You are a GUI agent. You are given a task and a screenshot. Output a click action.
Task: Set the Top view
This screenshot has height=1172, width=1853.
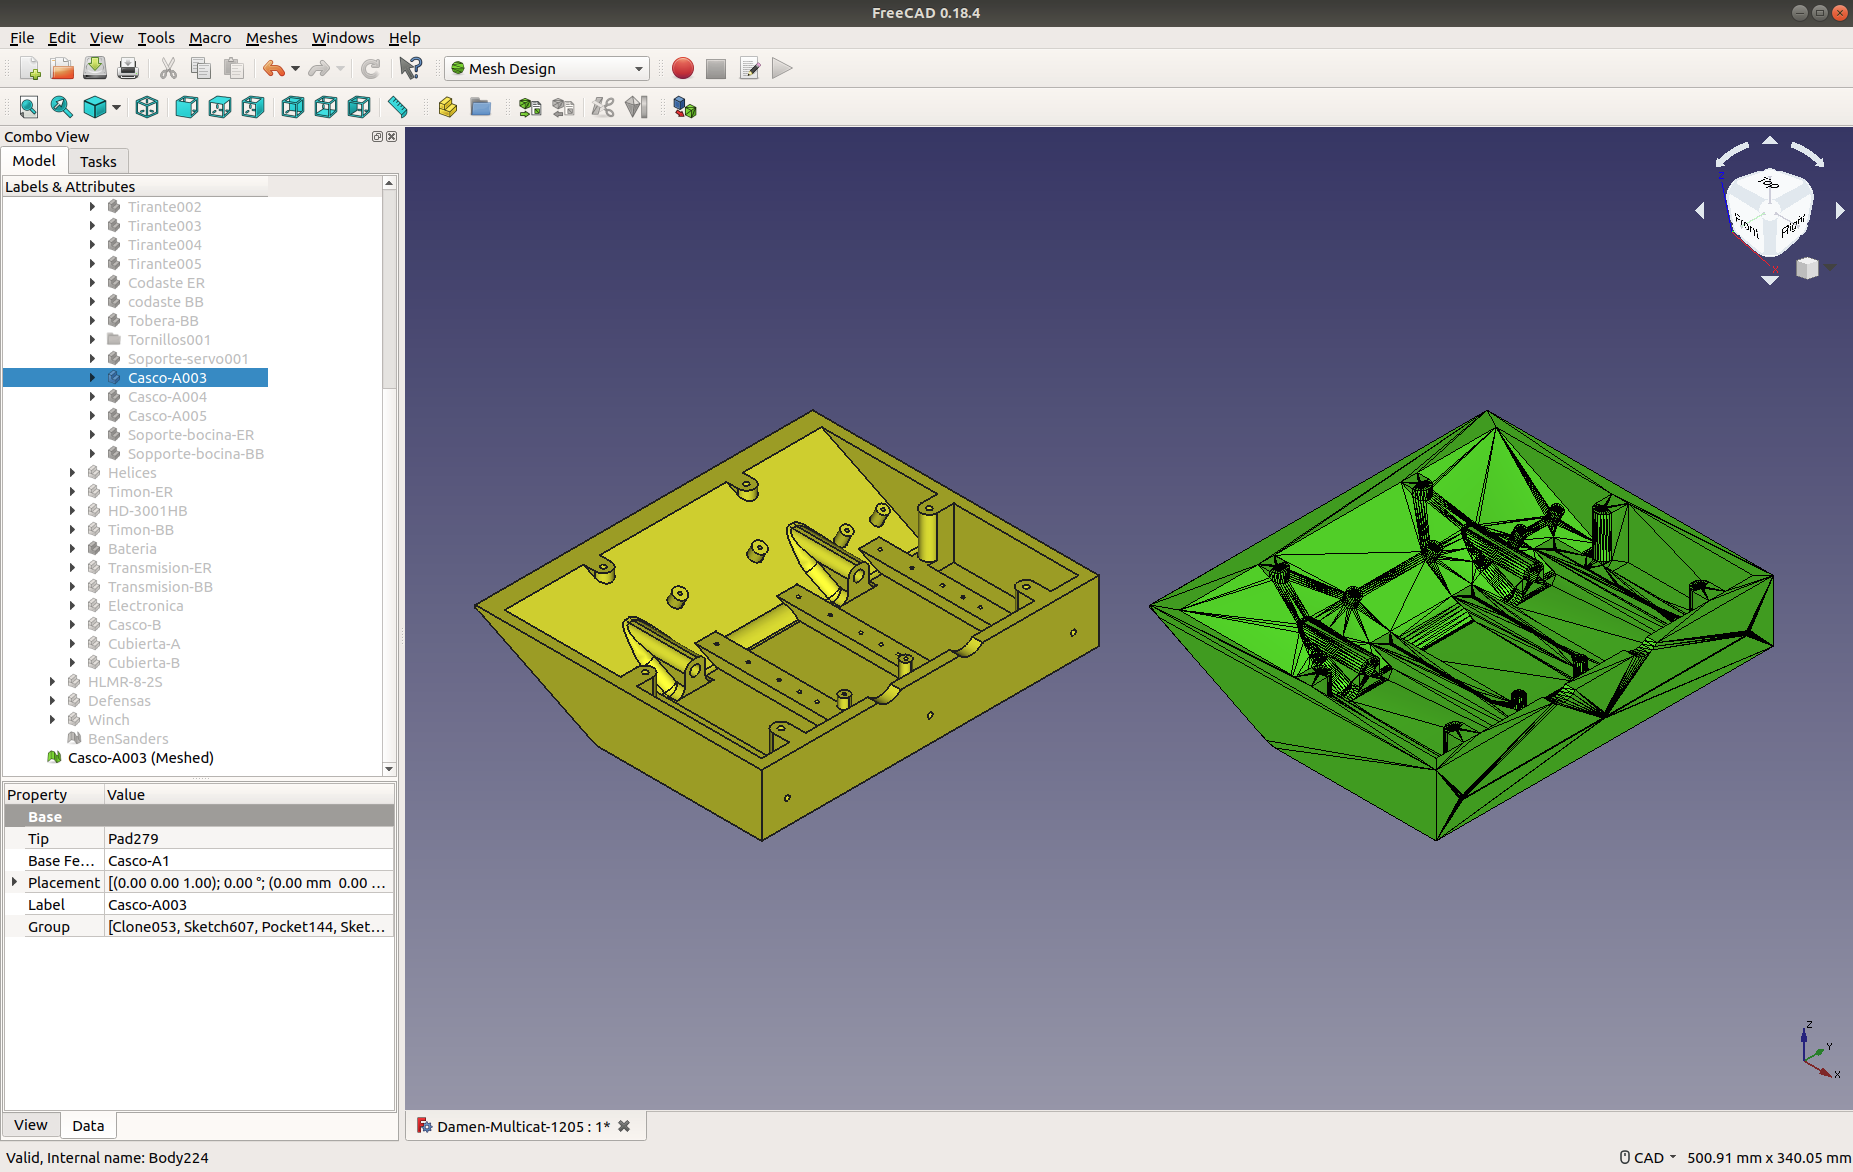pyautogui.click(x=220, y=107)
